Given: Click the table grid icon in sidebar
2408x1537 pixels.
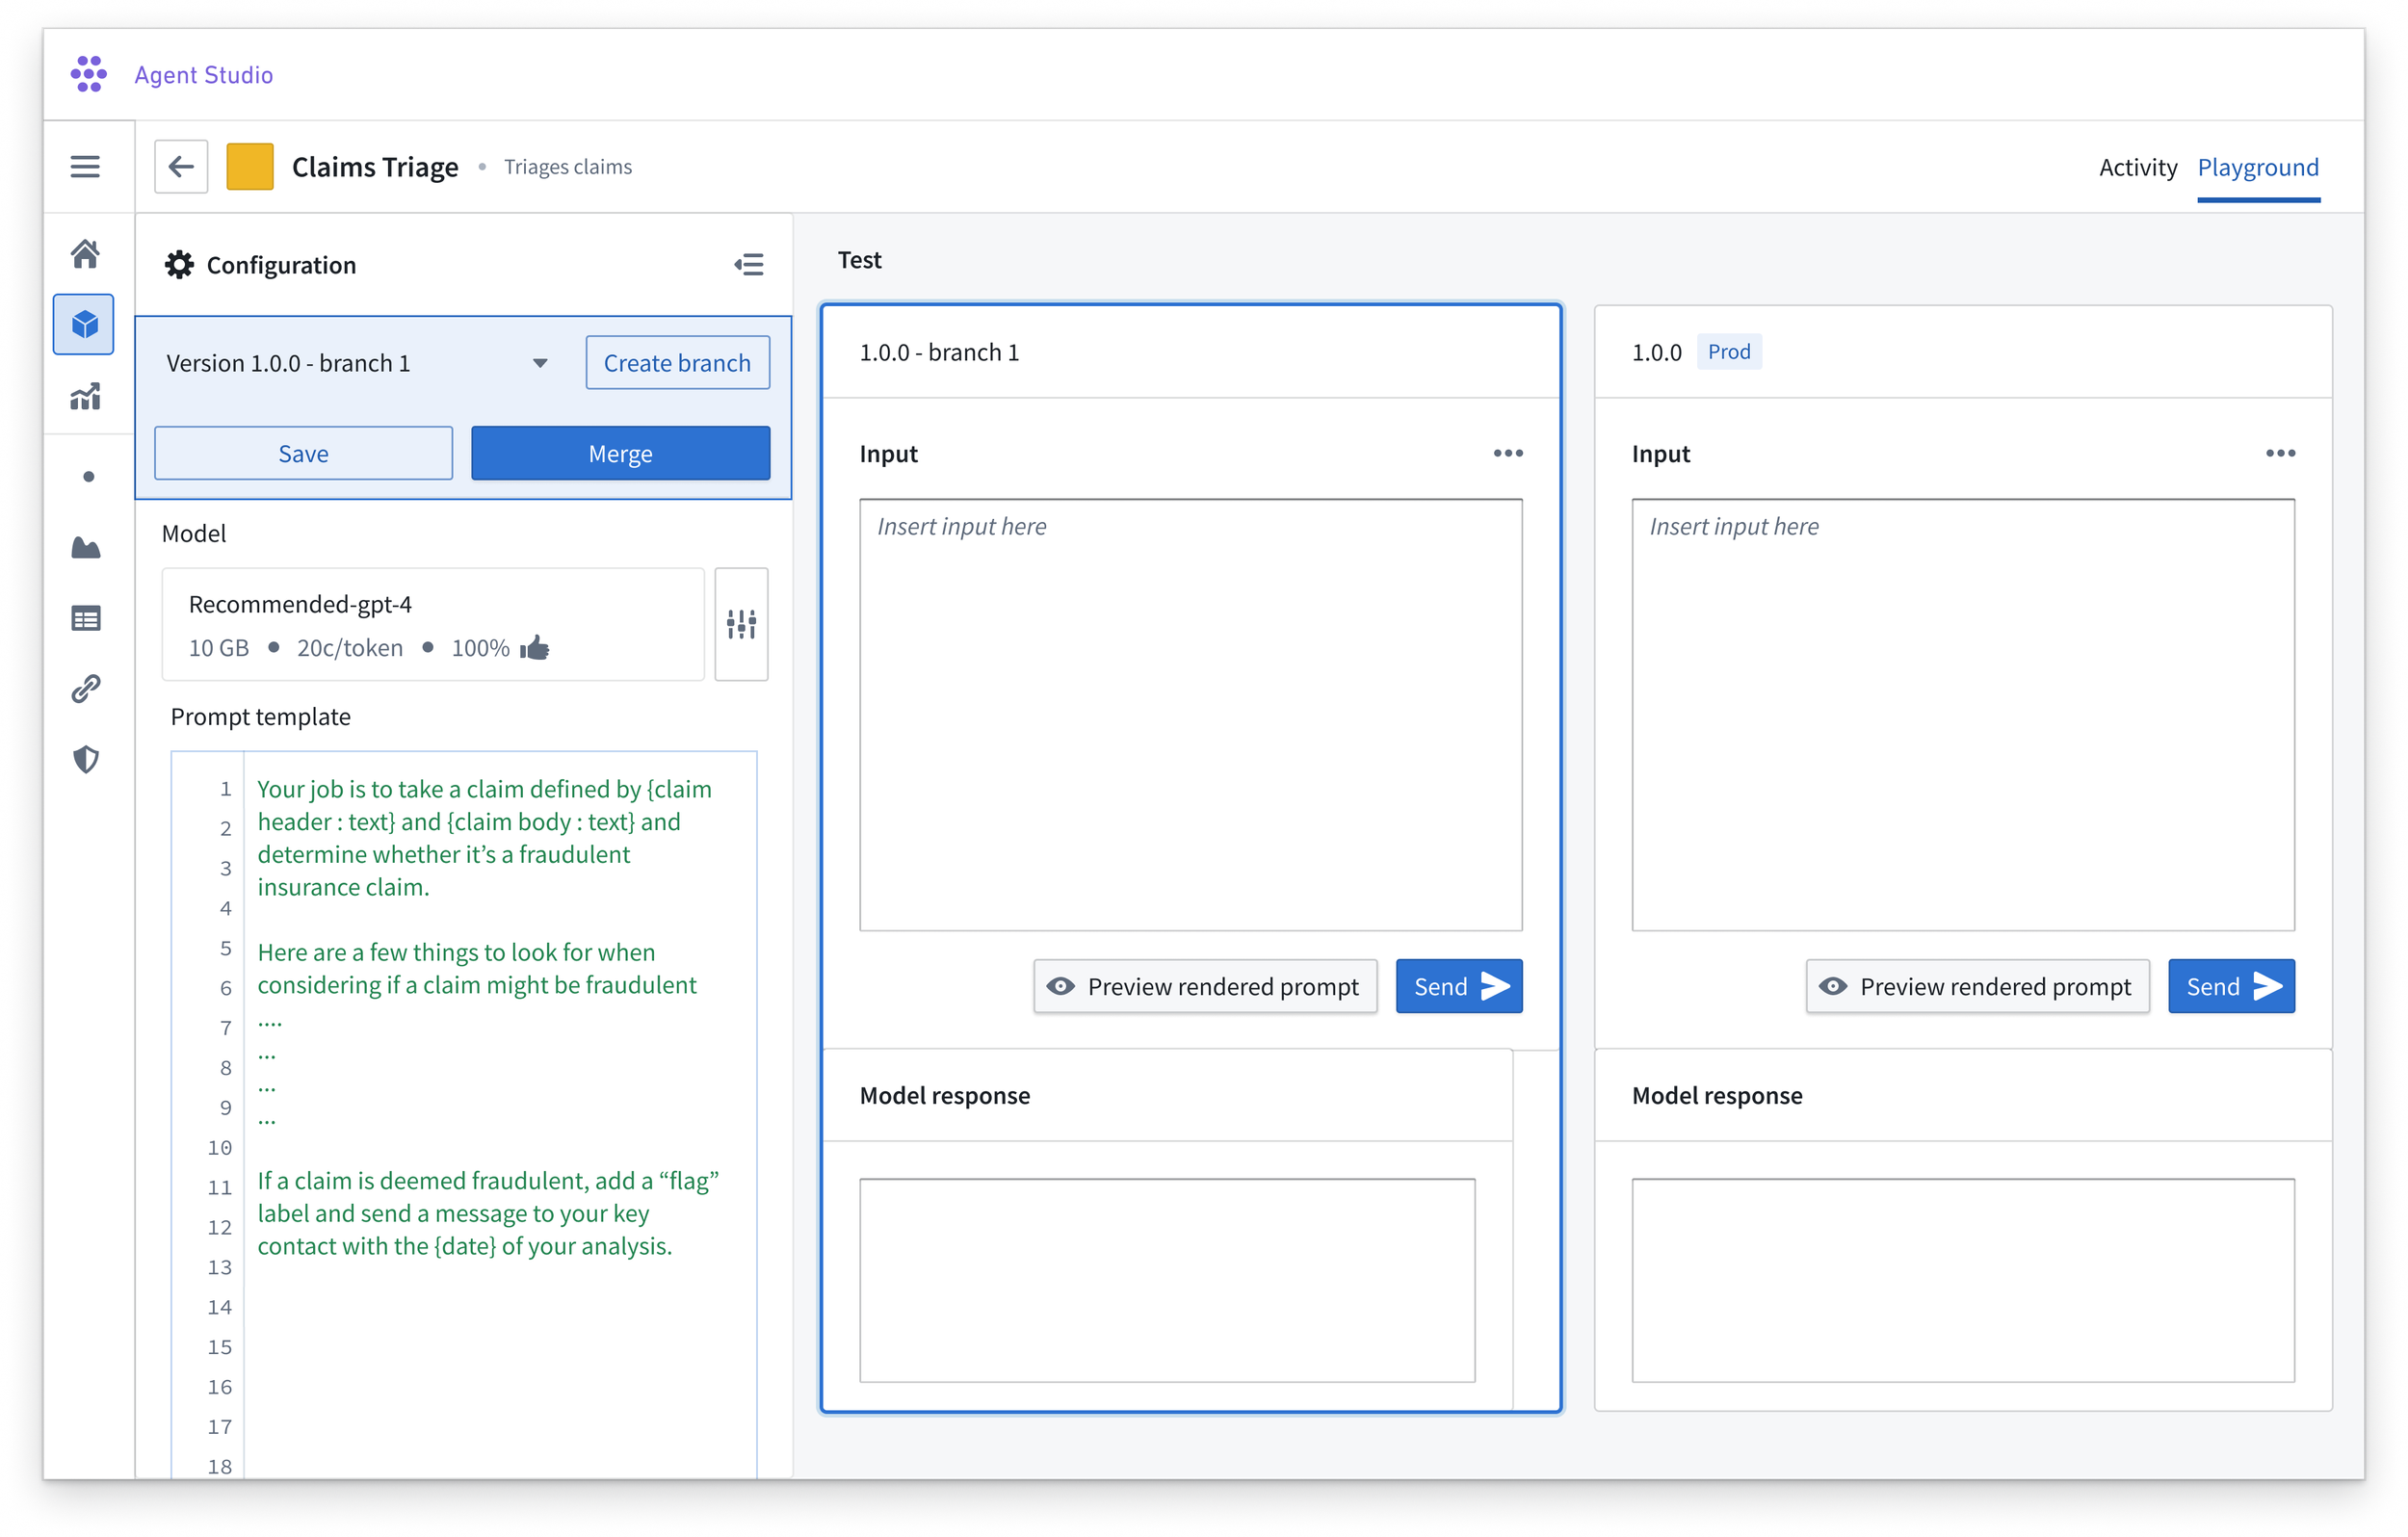Looking at the screenshot, I should 85,618.
